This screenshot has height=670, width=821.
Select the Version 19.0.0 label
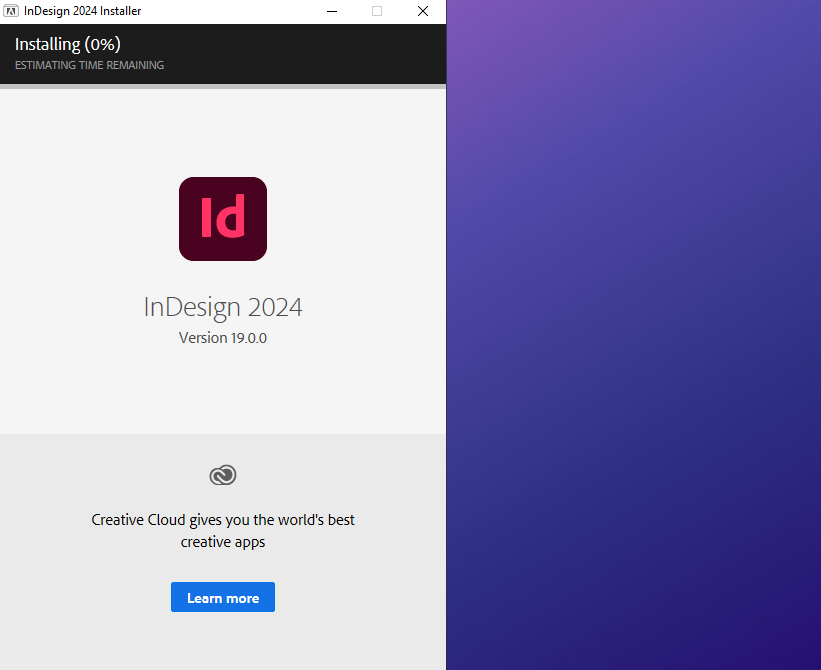click(222, 338)
